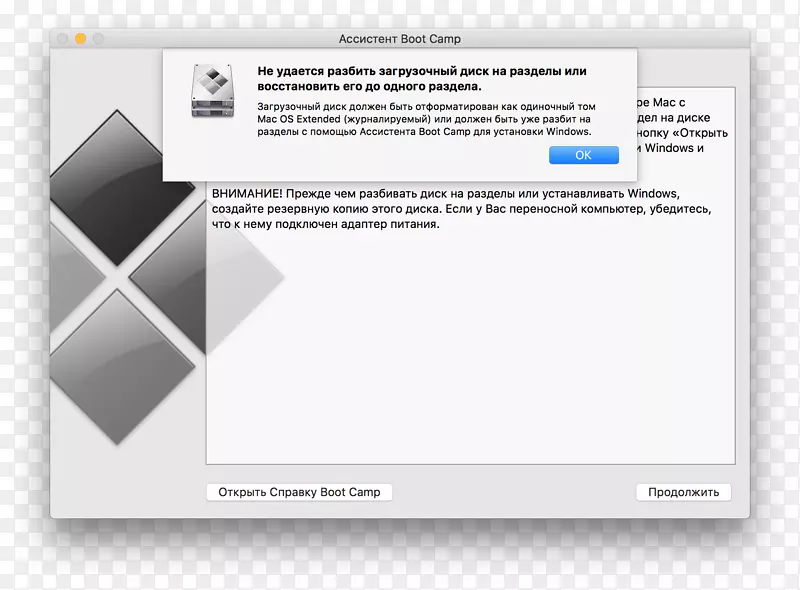The image size is (800, 590).
Task: Click the Ассистент Boot Camp title text
Action: (x=399, y=38)
